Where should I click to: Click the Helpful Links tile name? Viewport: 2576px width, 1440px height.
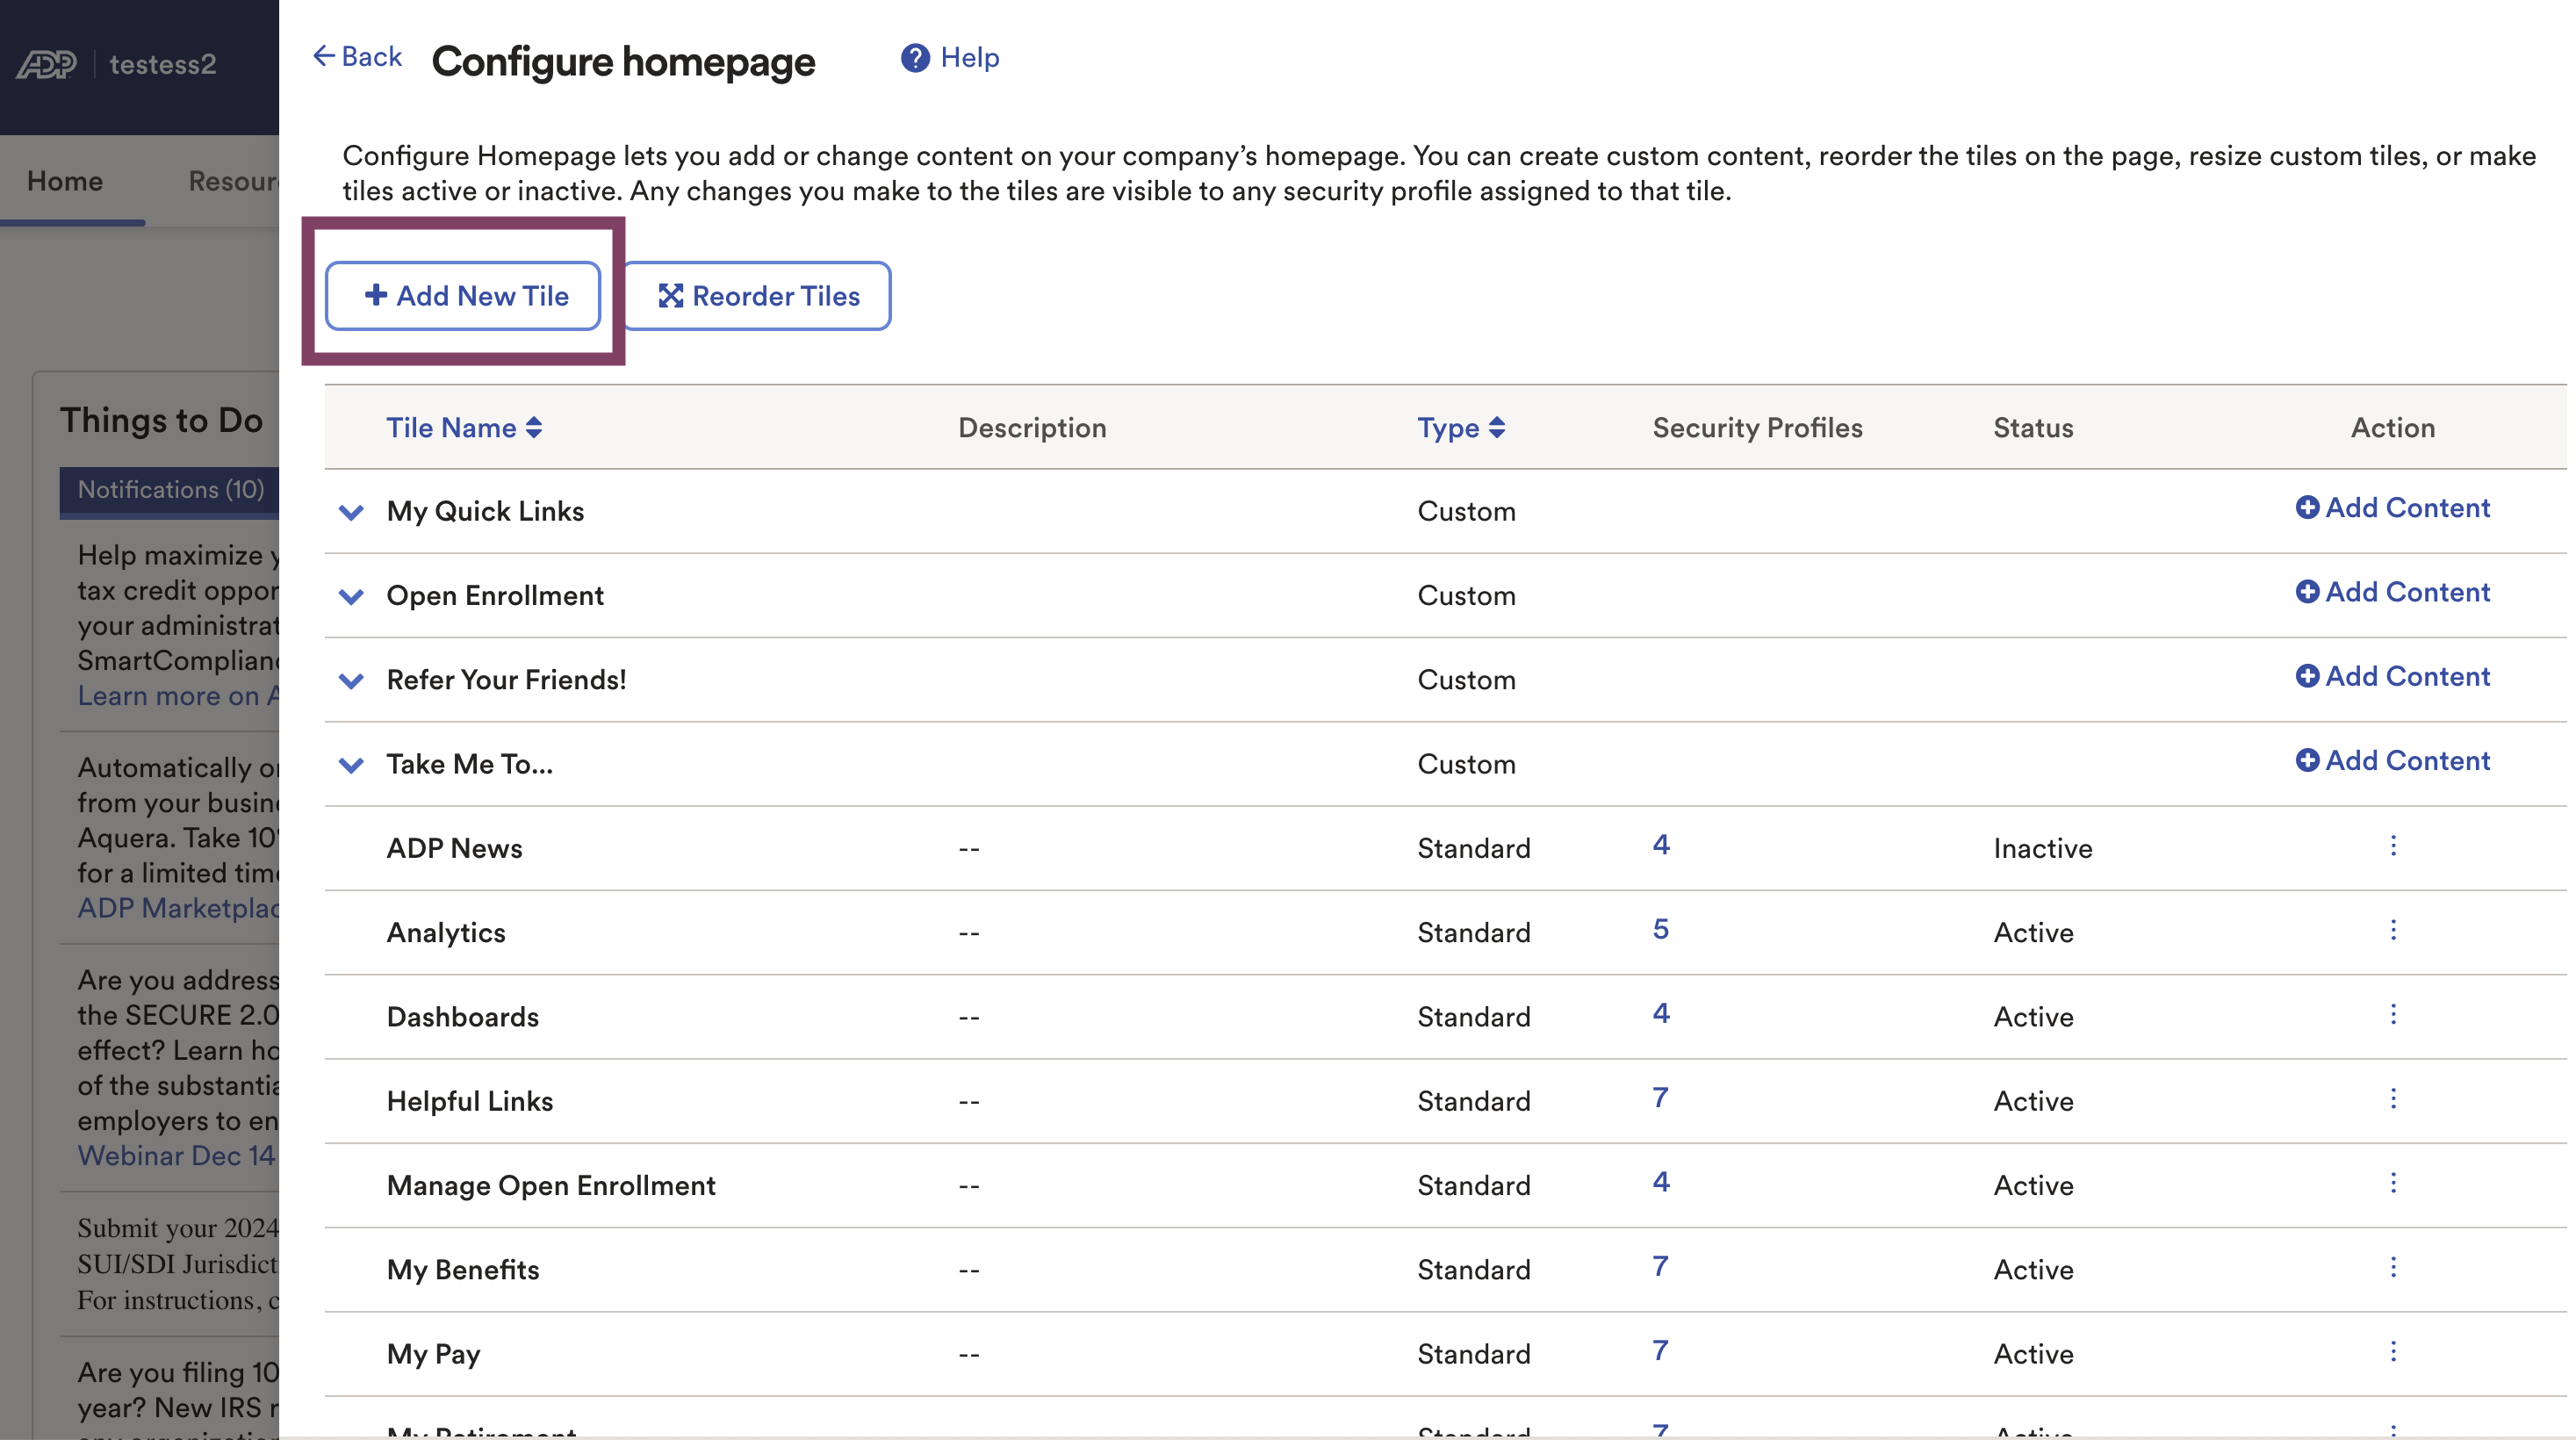[469, 1102]
